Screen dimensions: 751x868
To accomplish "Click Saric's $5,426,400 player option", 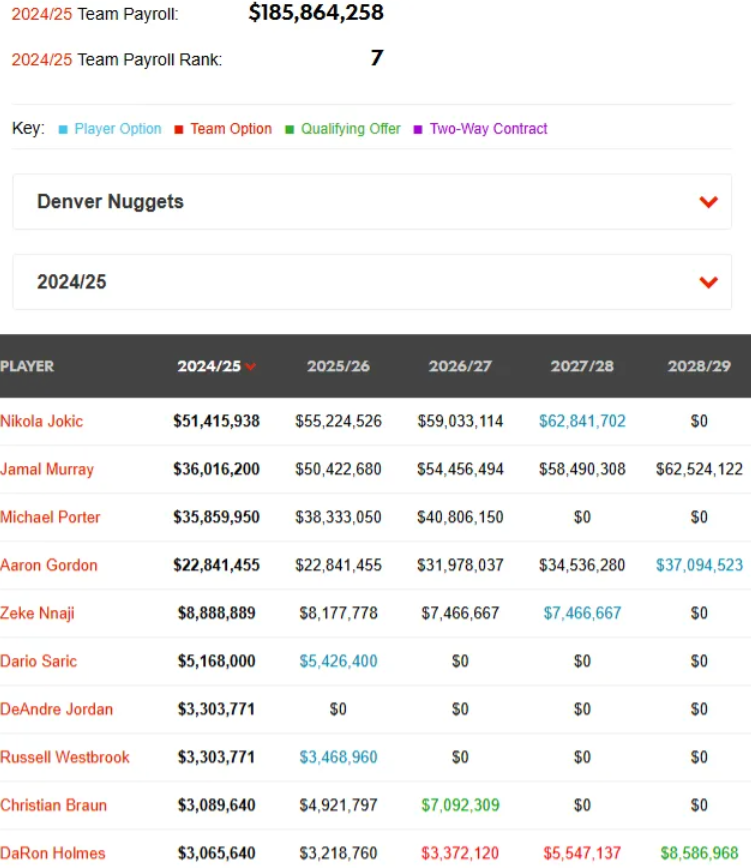I will point(338,661).
